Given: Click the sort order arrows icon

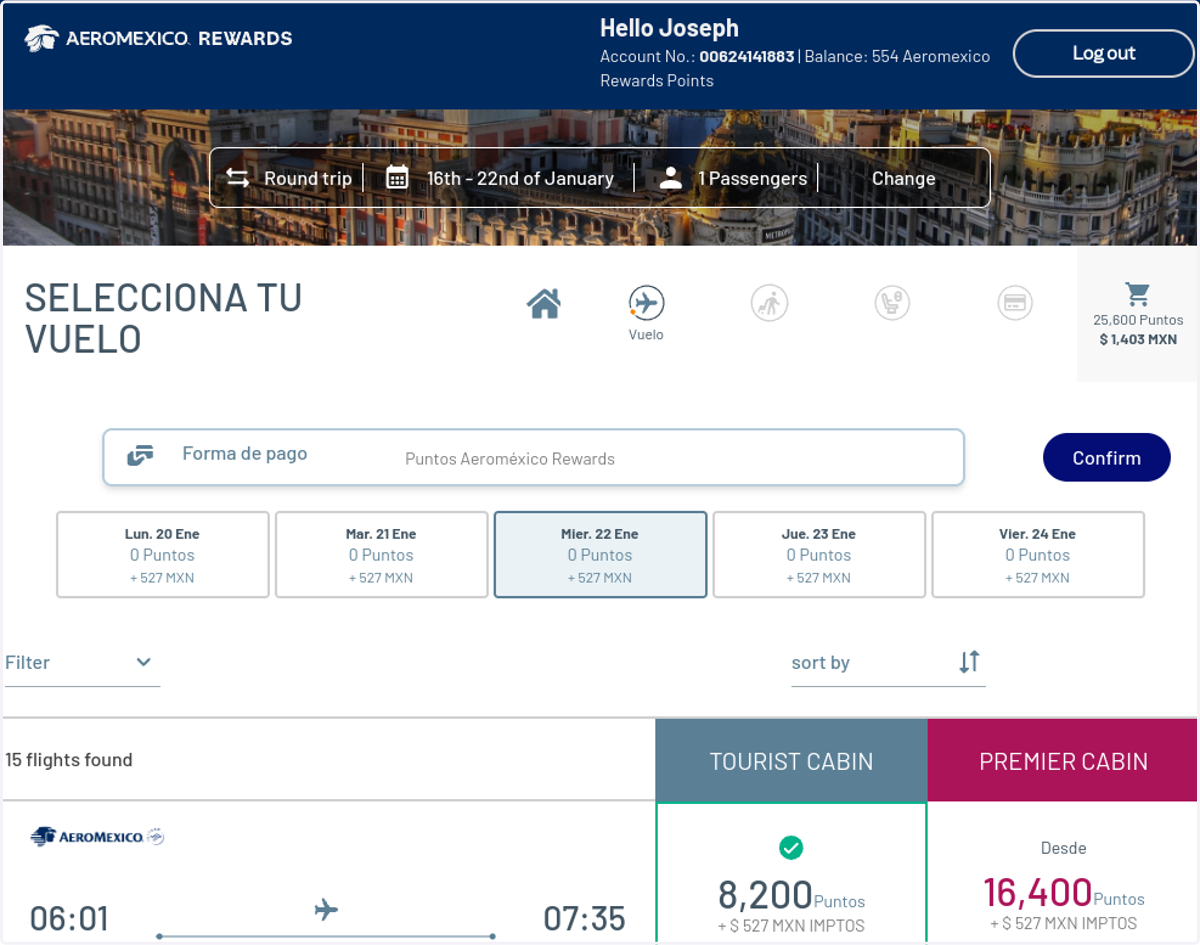Looking at the screenshot, I should (969, 662).
